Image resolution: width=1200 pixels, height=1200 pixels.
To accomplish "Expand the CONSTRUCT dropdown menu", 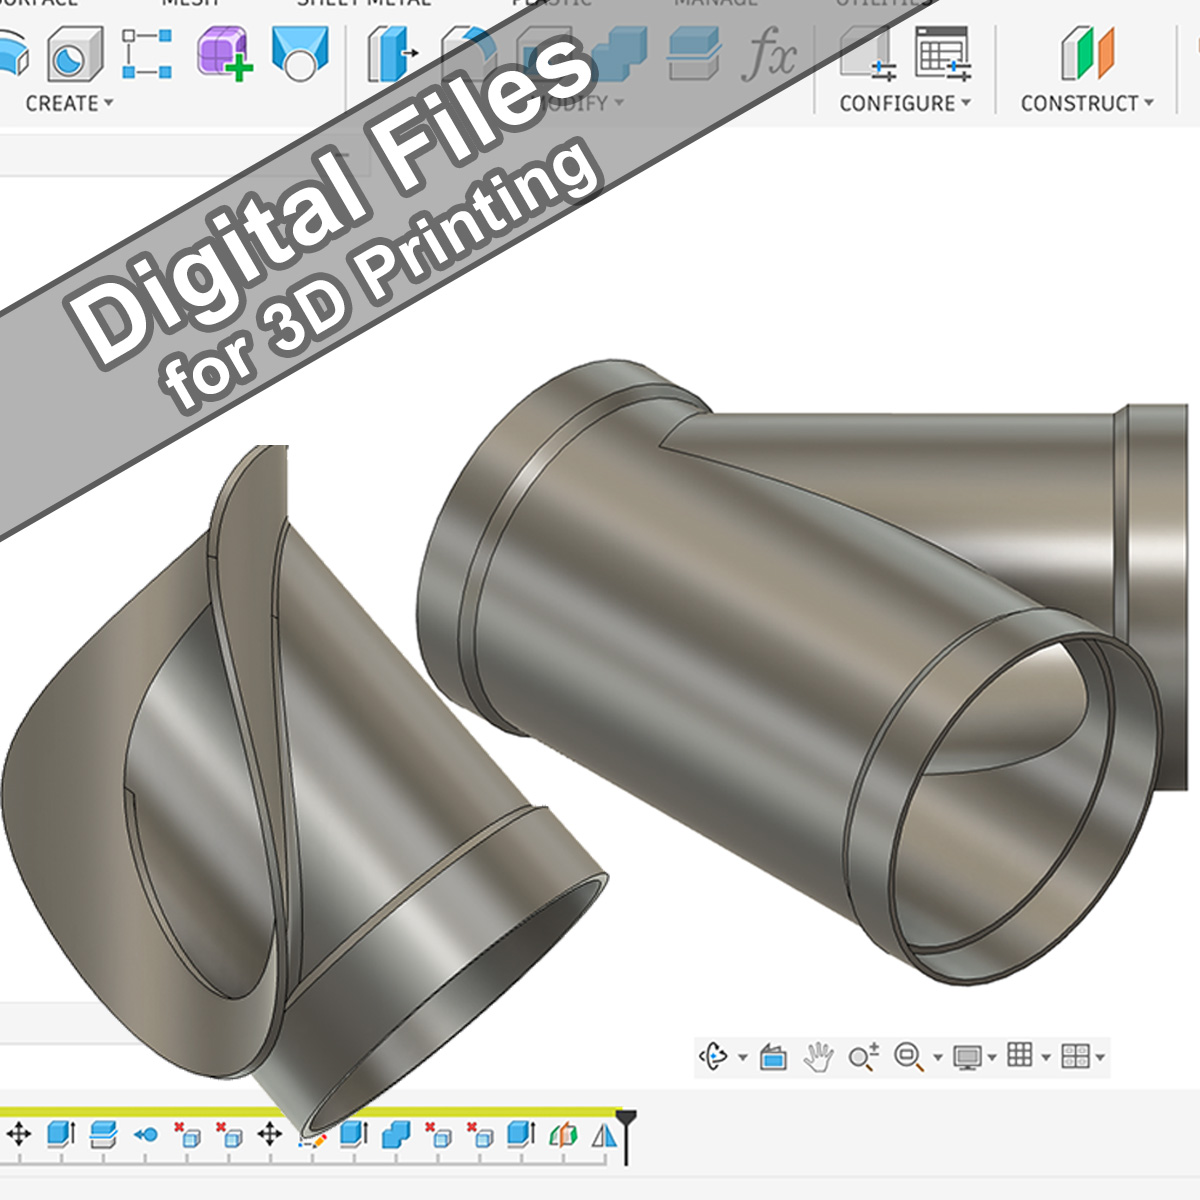I will [1087, 103].
